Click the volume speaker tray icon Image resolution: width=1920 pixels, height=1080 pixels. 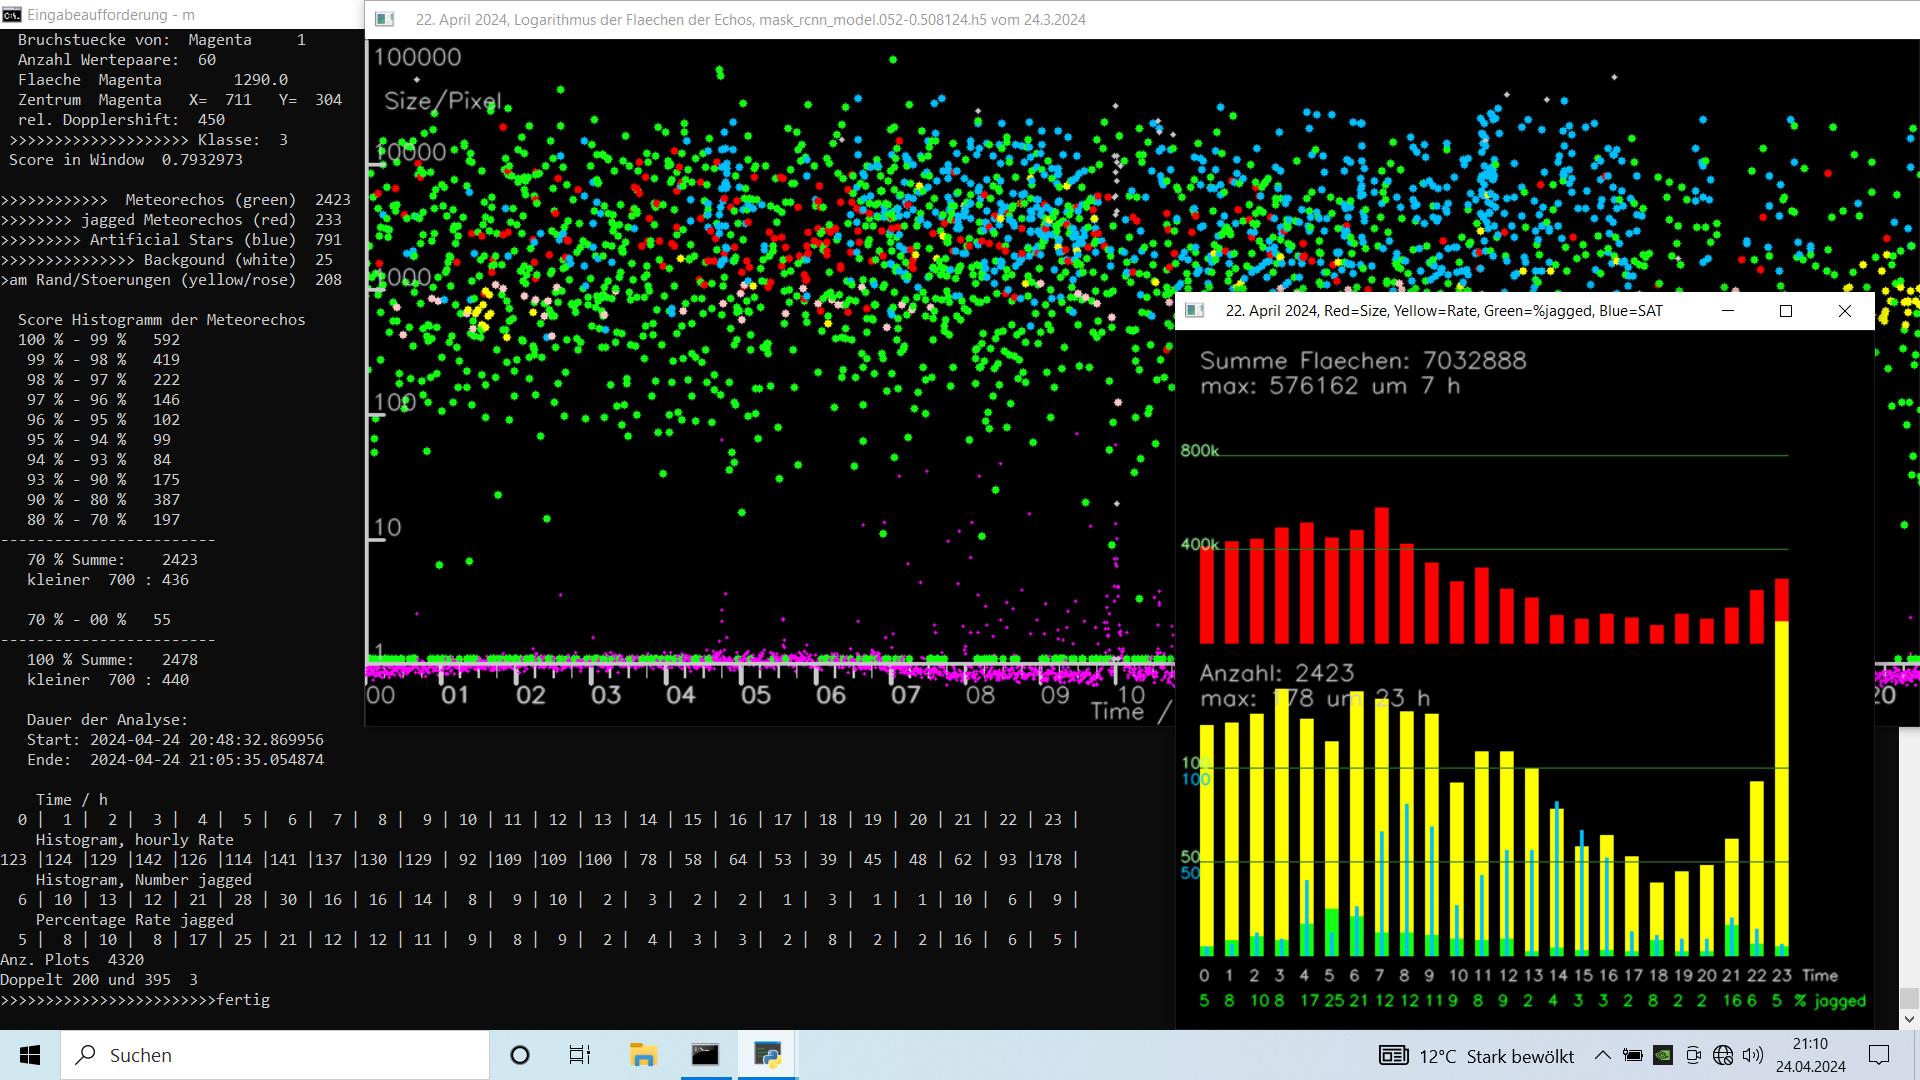point(1752,1055)
